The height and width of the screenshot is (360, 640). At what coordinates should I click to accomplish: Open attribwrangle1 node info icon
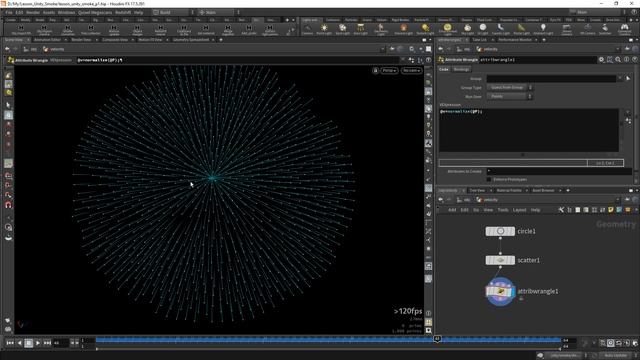click(x=627, y=60)
